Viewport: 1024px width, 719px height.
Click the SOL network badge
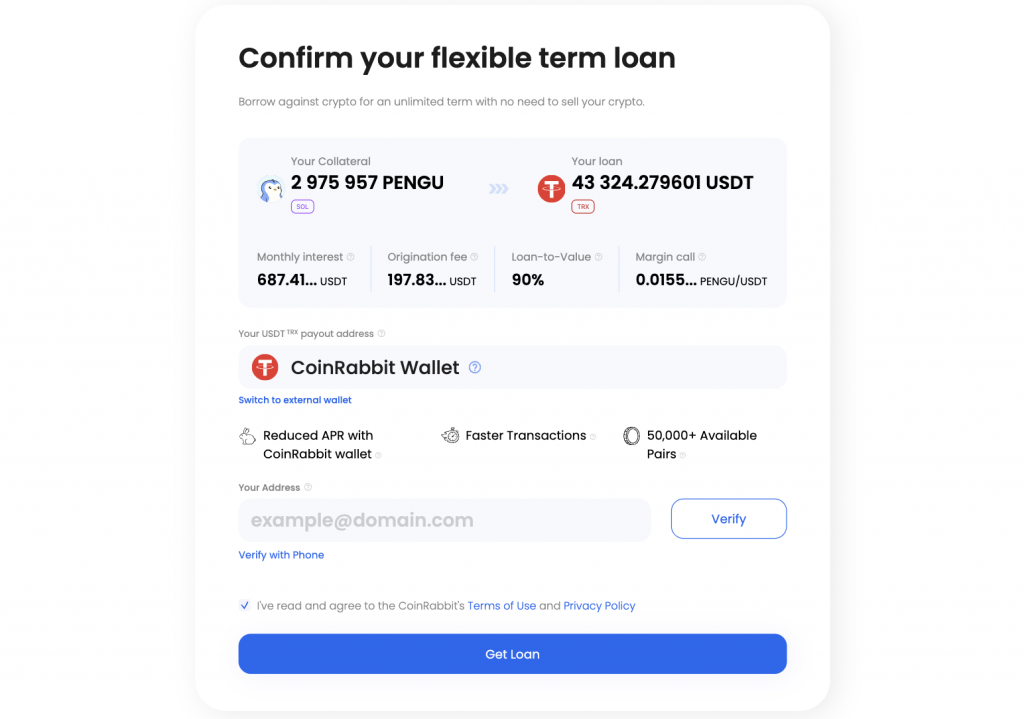[302, 206]
